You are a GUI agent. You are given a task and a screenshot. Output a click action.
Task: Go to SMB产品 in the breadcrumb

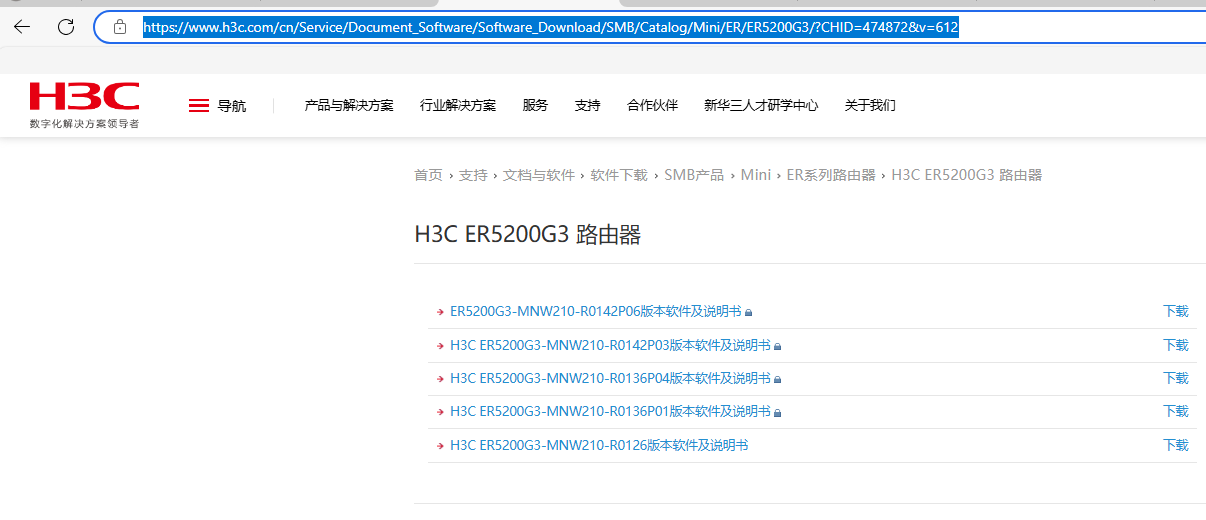(x=694, y=175)
